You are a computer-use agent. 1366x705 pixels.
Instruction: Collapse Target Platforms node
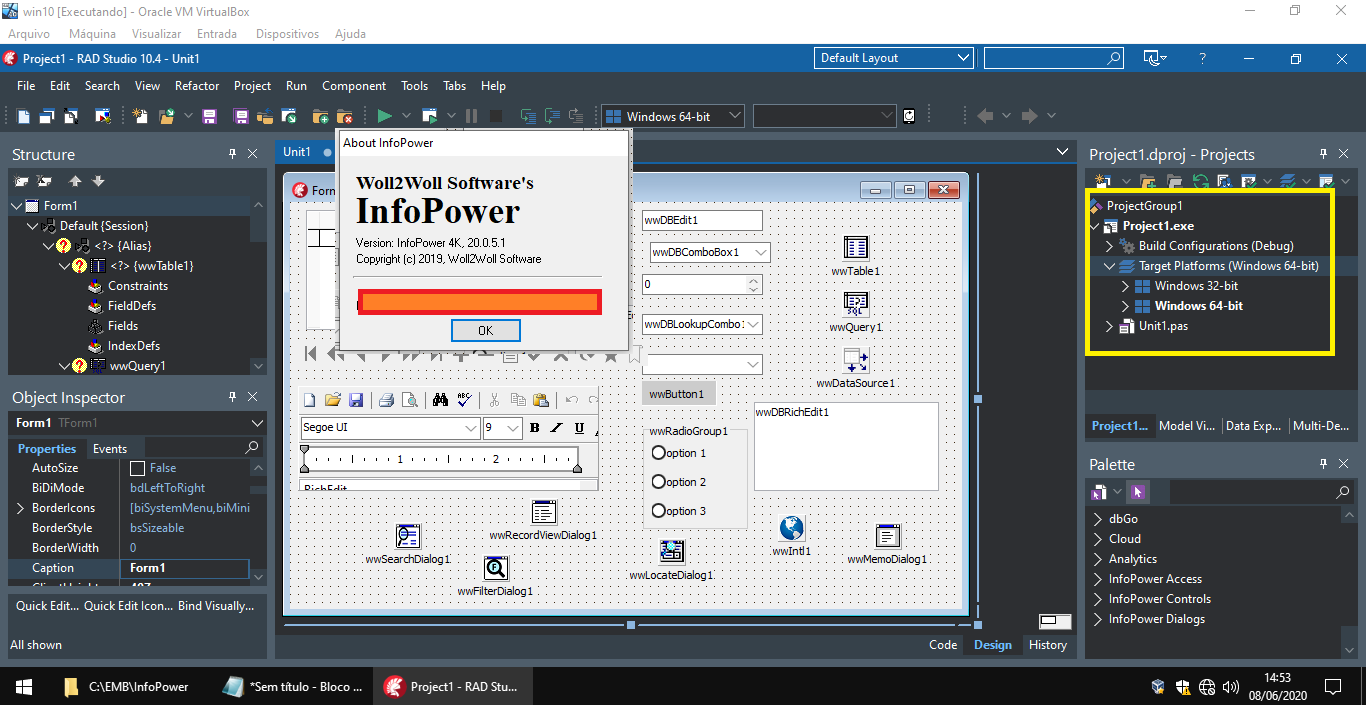[1110, 266]
